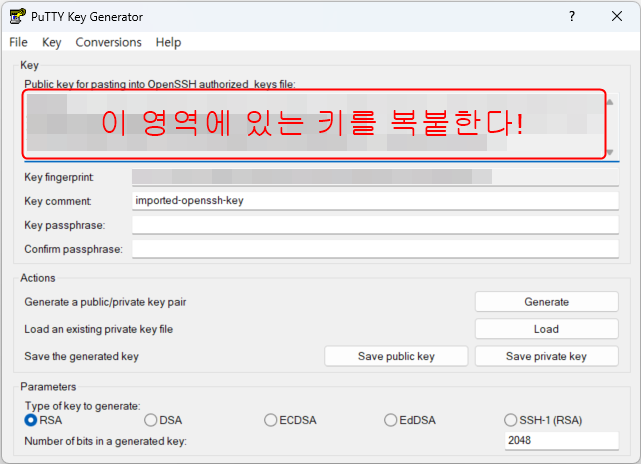Click the question mark help button
Image resolution: width=641 pixels, height=464 pixels.
pyautogui.click(x=572, y=16)
